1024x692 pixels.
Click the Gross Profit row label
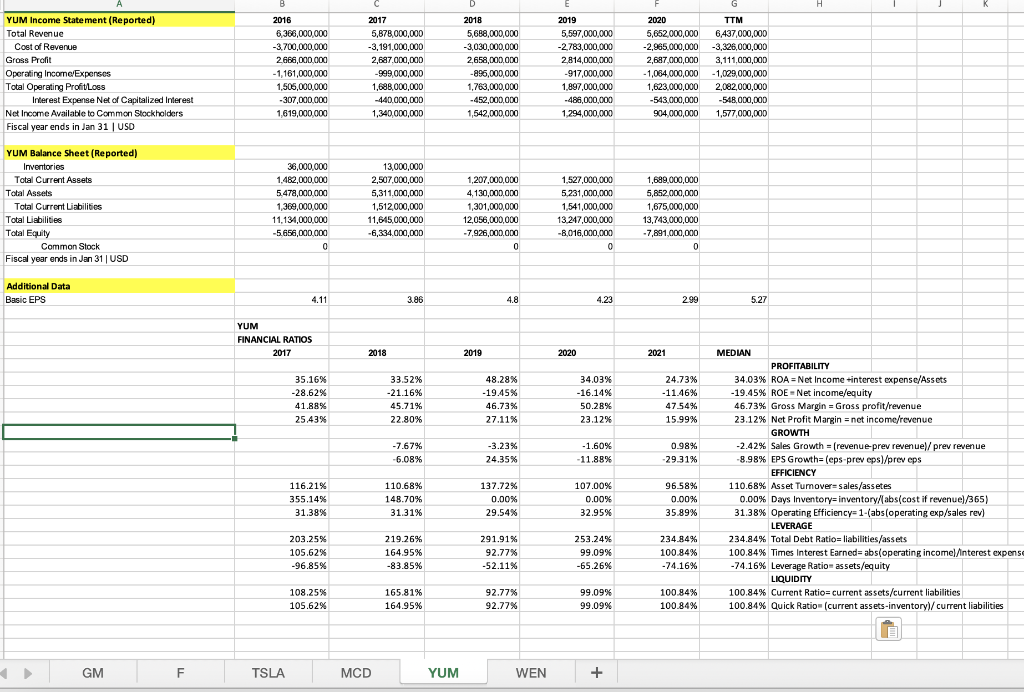29,60
